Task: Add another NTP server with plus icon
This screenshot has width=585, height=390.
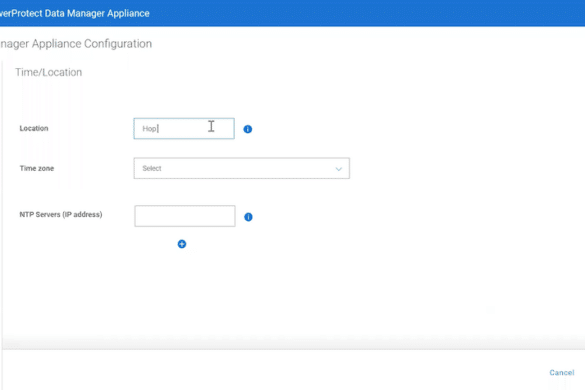Action: coord(182,244)
